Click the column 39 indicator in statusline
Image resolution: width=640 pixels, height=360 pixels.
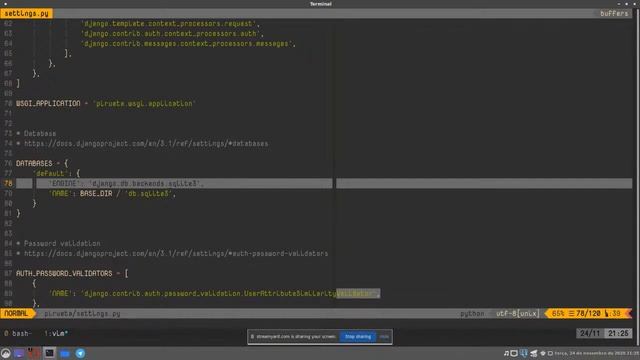pyautogui.click(x=613, y=313)
